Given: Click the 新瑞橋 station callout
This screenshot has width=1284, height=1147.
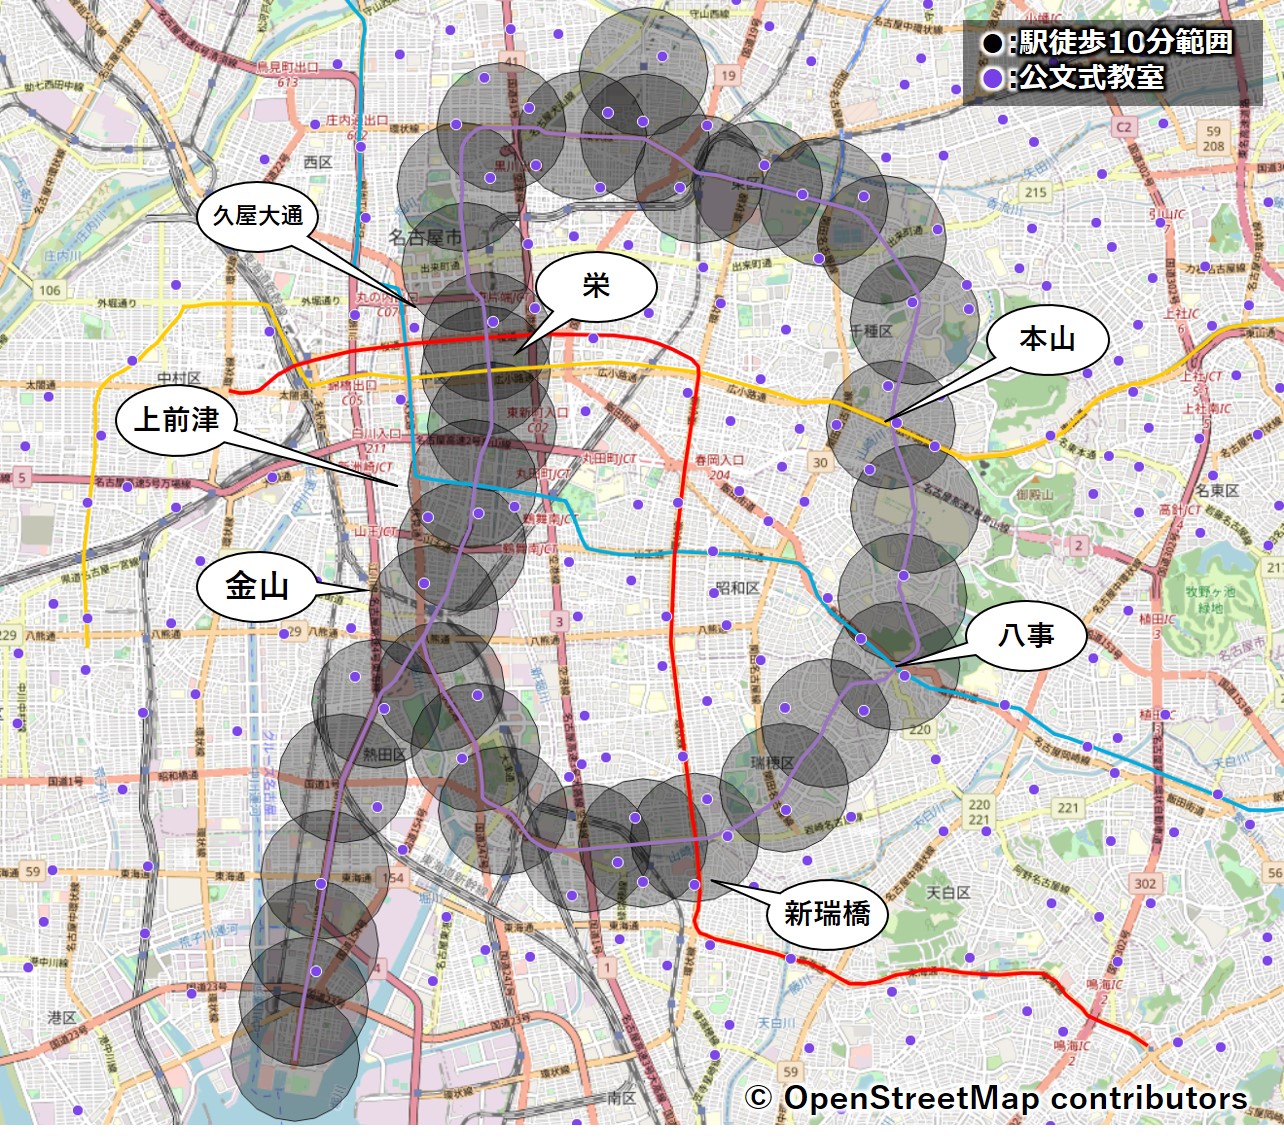Looking at the screenshot, I should pyautogui.click(x=826, y=913).
